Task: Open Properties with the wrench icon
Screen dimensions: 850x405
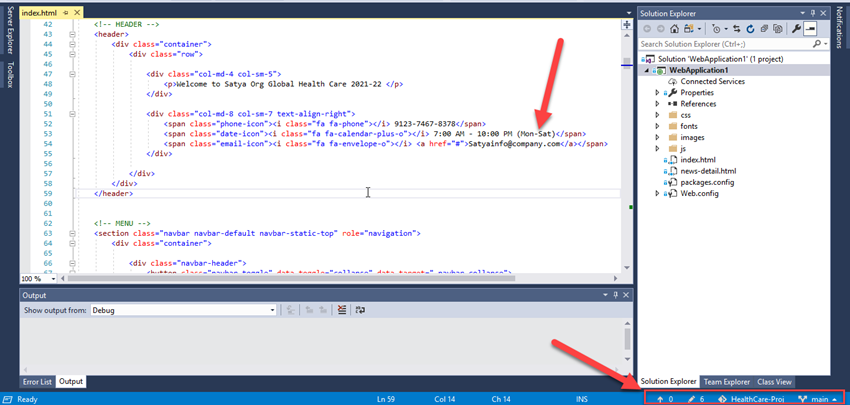Action: [797, 28]
